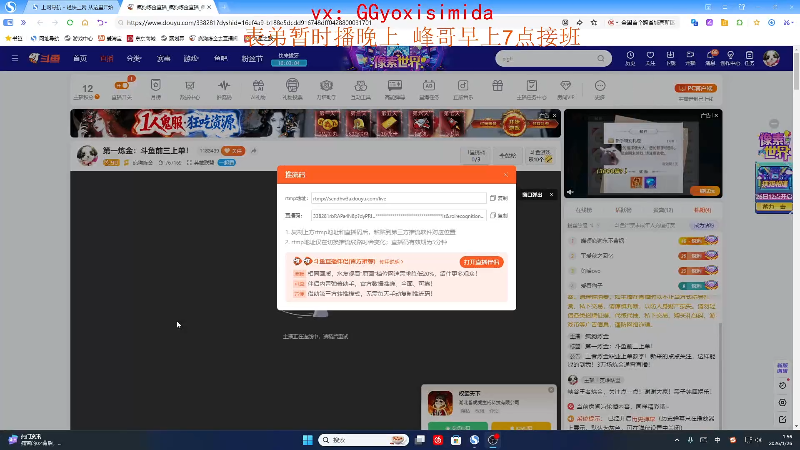Open the gift box toolbar icon
Viewport: 800px width, 450px height.
(497, 86)
